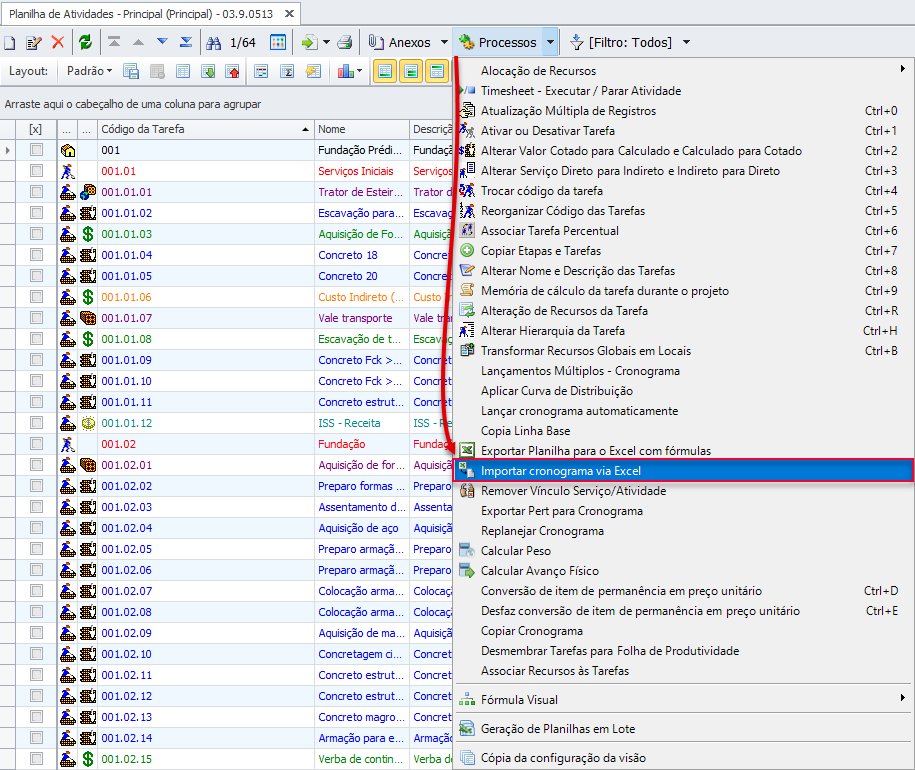
Task: Select Calcular Avanço Físico
Action: pos(683,570)
